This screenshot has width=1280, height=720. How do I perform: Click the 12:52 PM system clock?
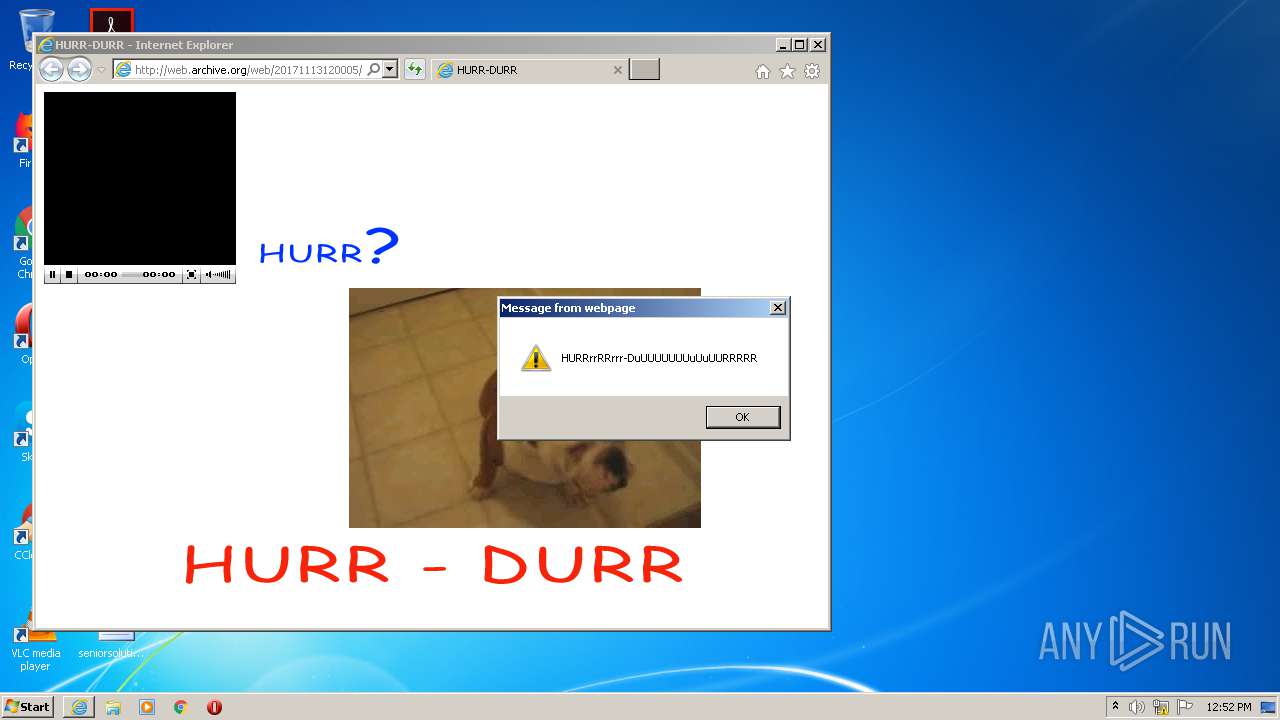point(1229,707)
